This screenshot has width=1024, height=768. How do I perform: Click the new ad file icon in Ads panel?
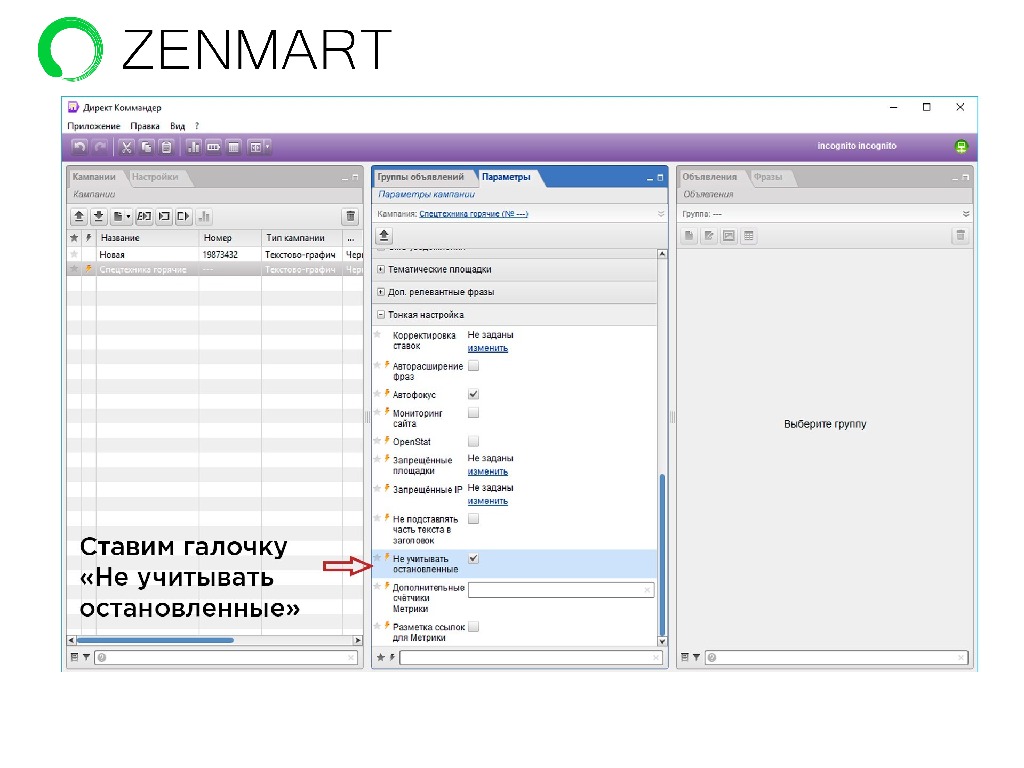click(689, 236)
